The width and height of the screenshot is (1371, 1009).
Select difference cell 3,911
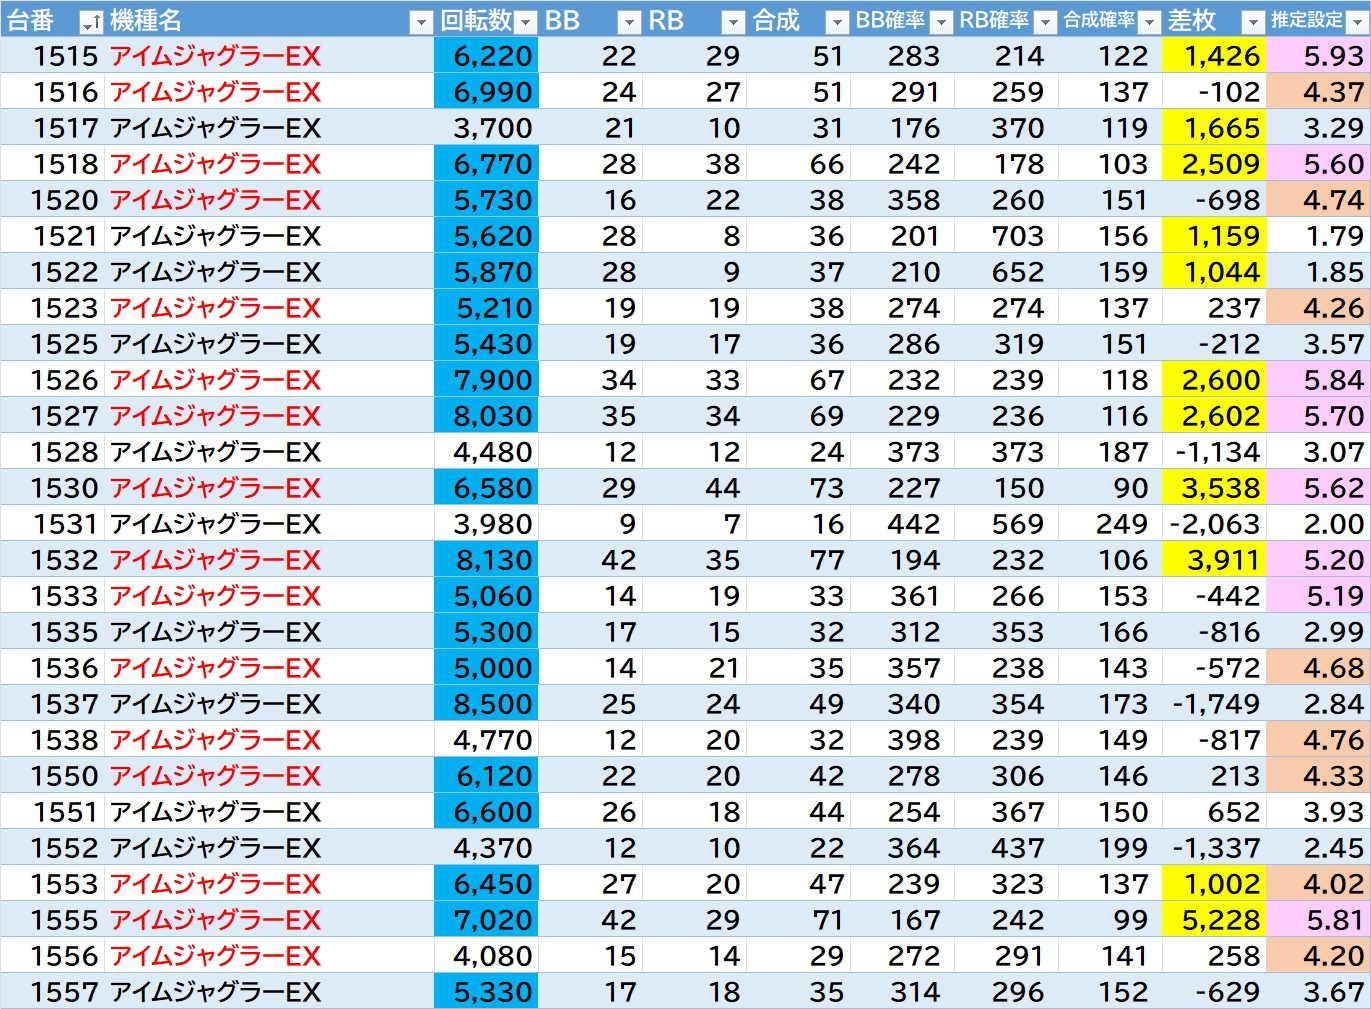point(1214,560)
